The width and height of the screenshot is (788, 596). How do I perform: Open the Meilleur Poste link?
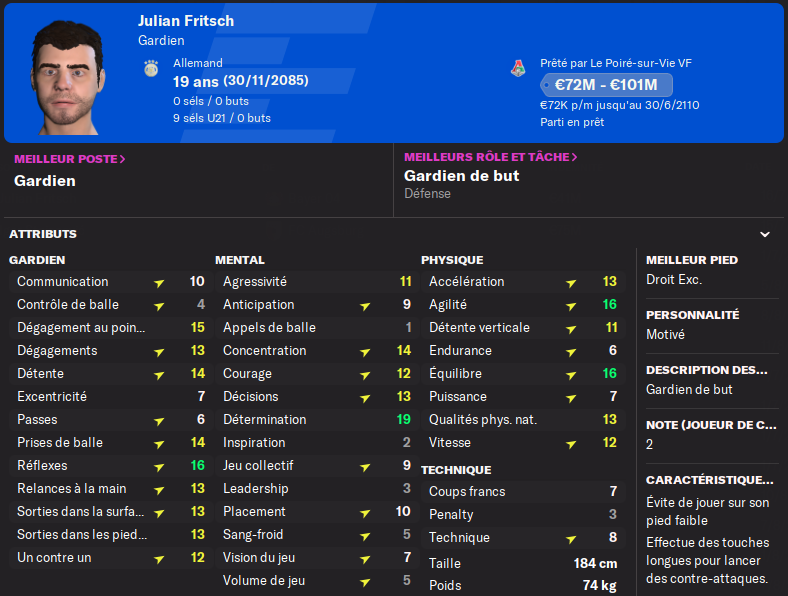(x=70, y=159)
